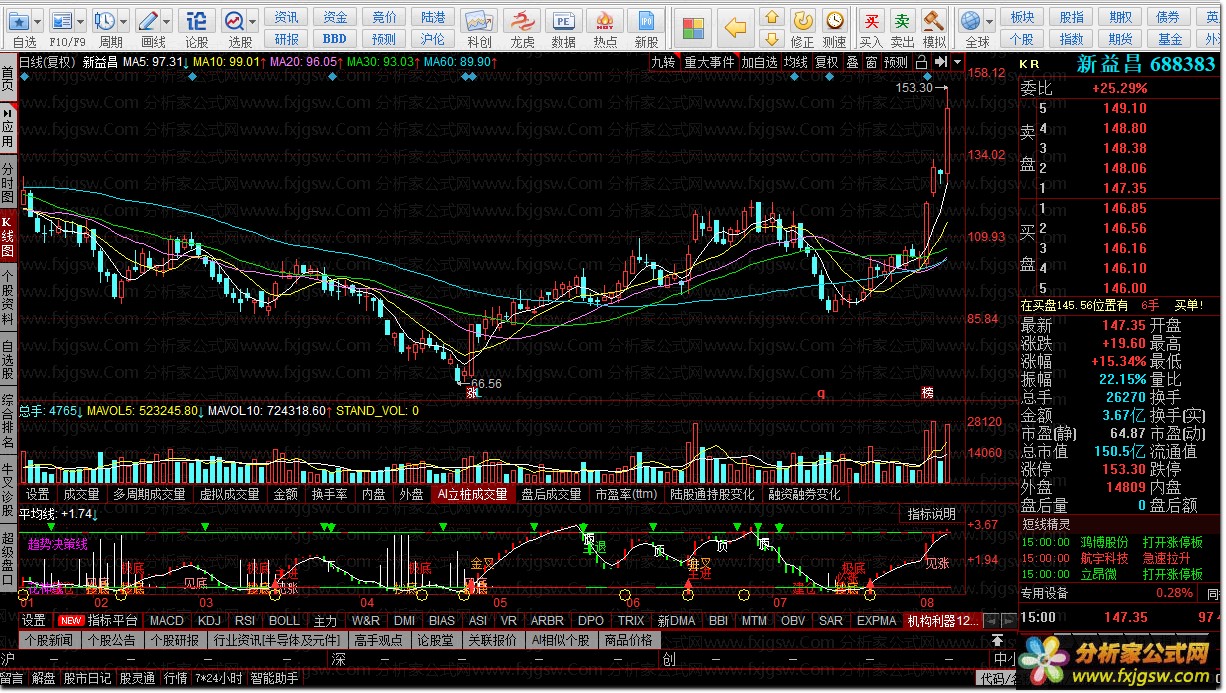Switch to the MACD indicator tab

pyautogui.click(x=167, y=621)
